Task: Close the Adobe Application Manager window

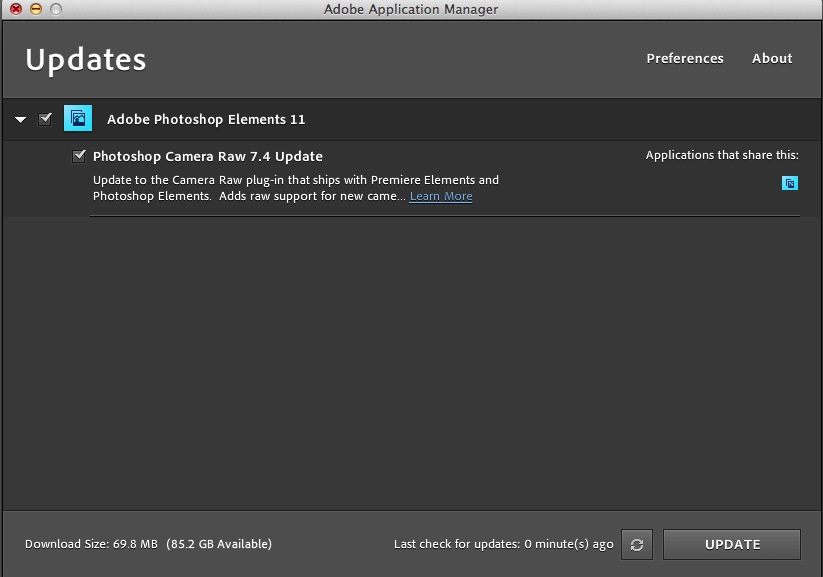Action: 16,9
